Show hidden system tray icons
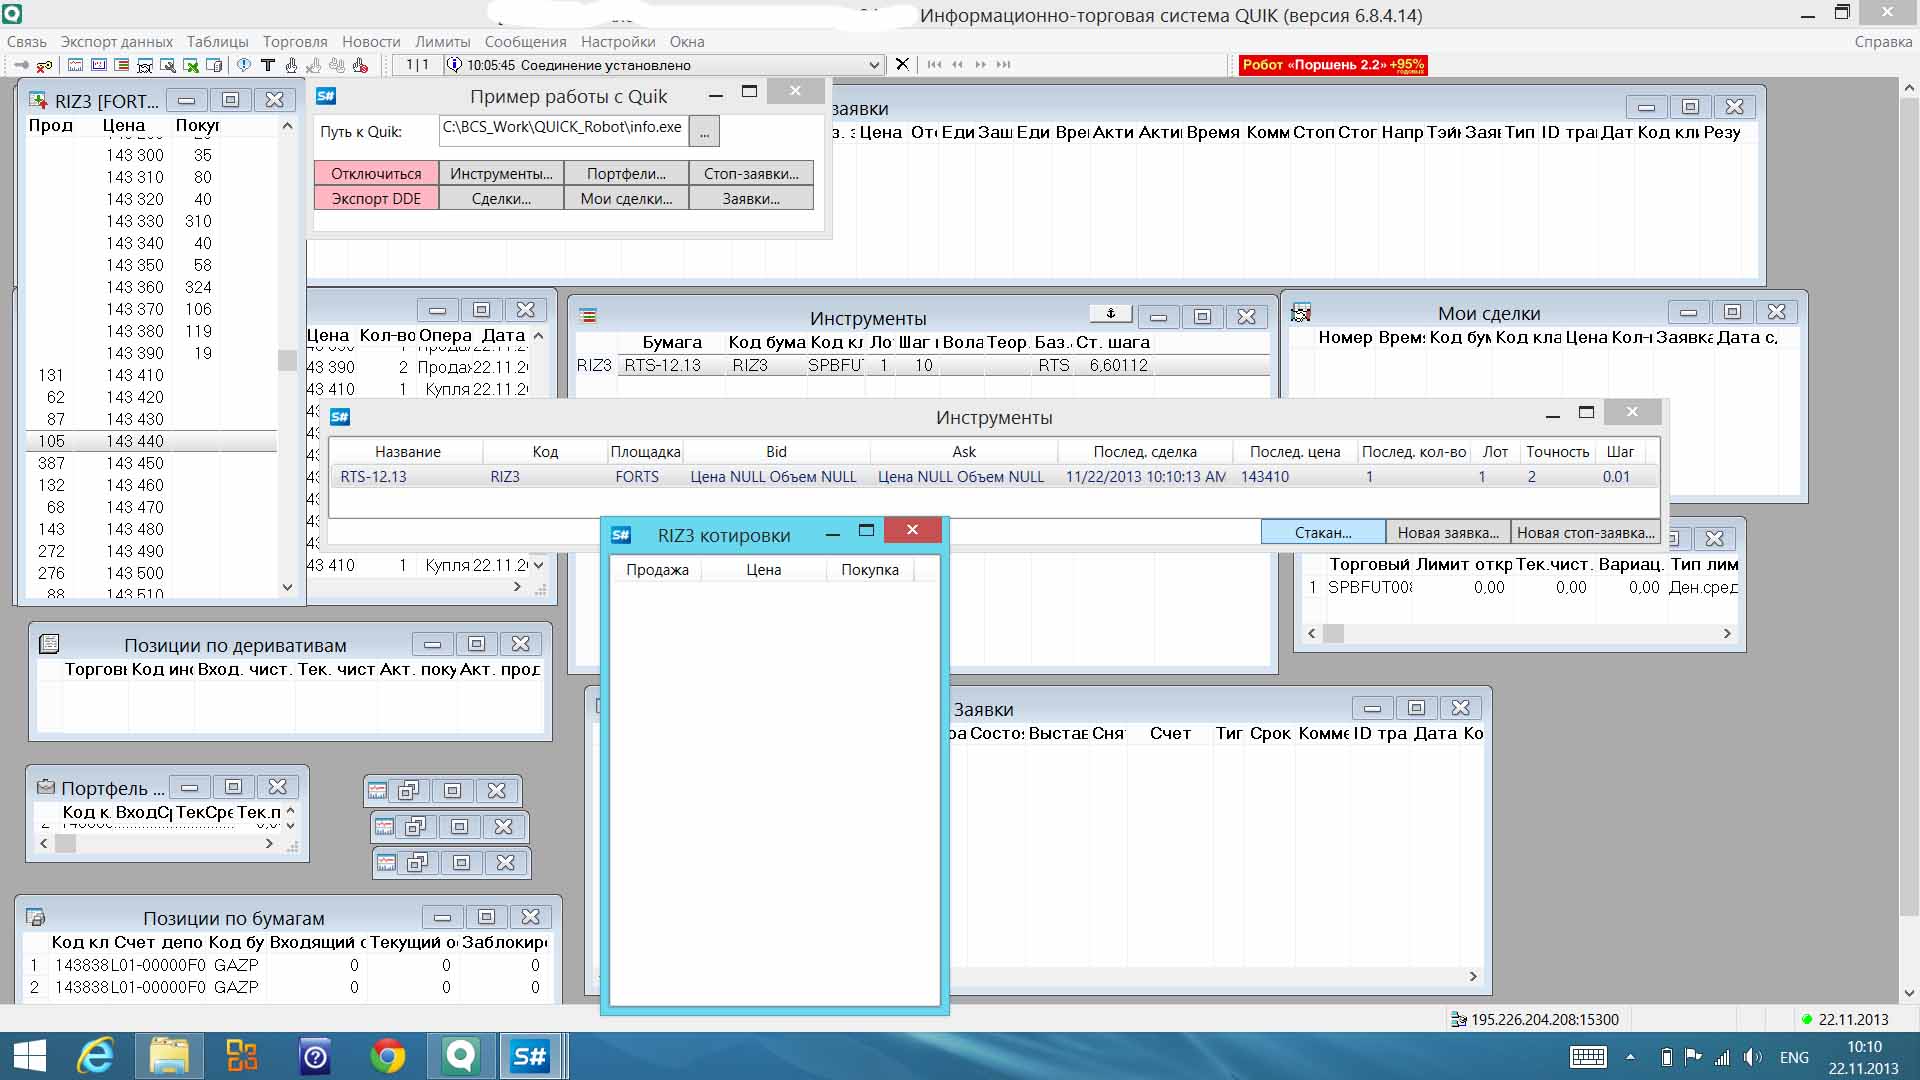Viewport: 1920px width, 1080px height. pos(1630,1057)
